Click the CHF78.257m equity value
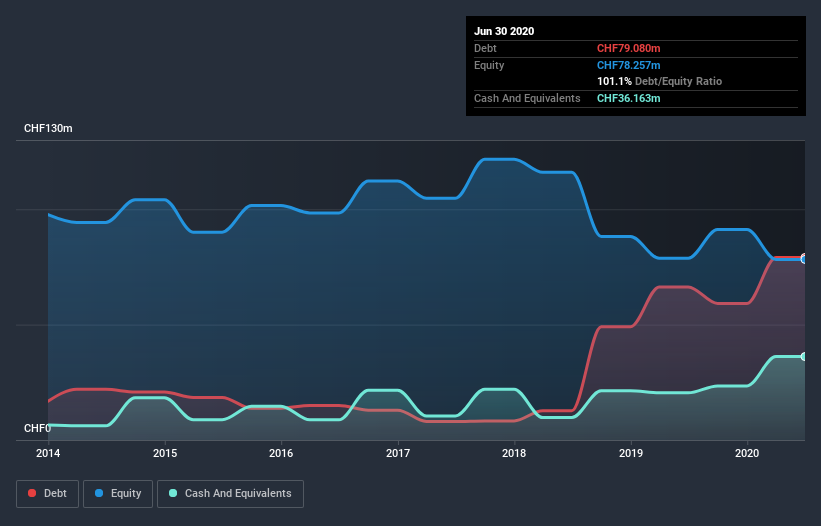This screenshot has width=821, height=526. (x=628, y=65)
